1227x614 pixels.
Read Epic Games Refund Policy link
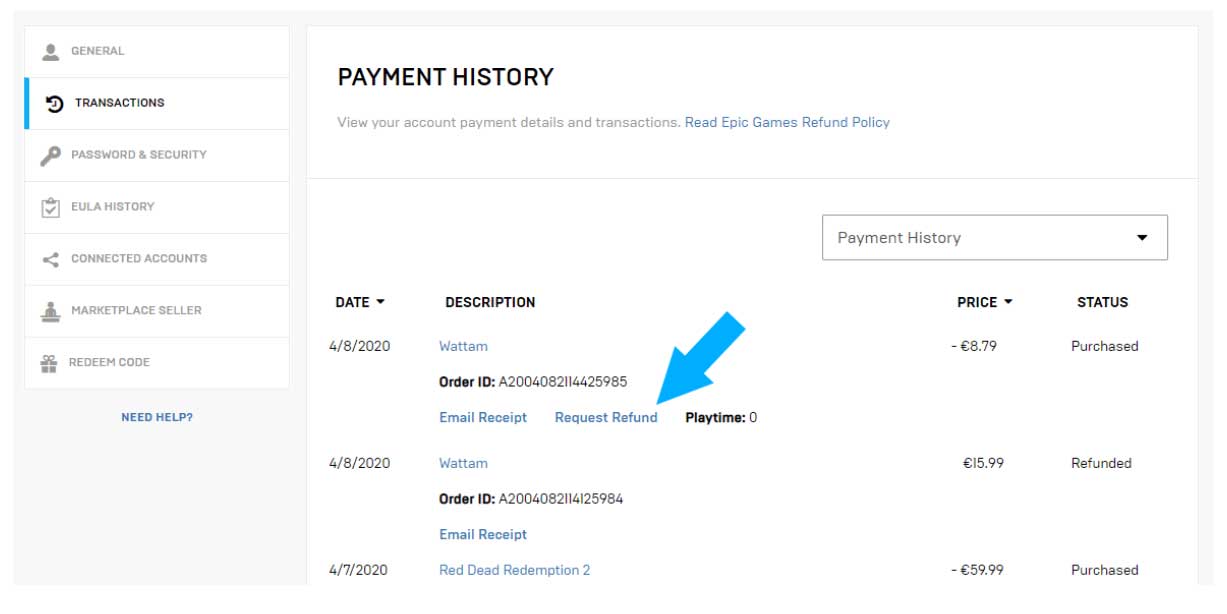click(787, 122)
